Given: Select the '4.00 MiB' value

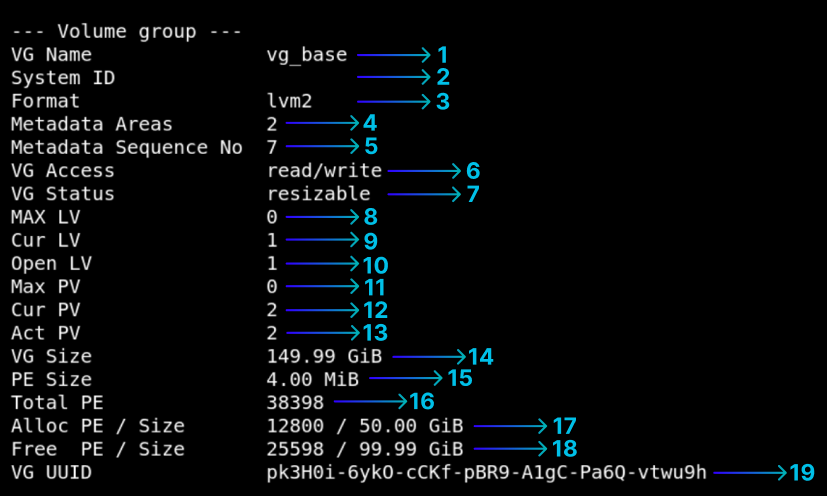Looking at the screenshot, I should click(x=312, y=379).
